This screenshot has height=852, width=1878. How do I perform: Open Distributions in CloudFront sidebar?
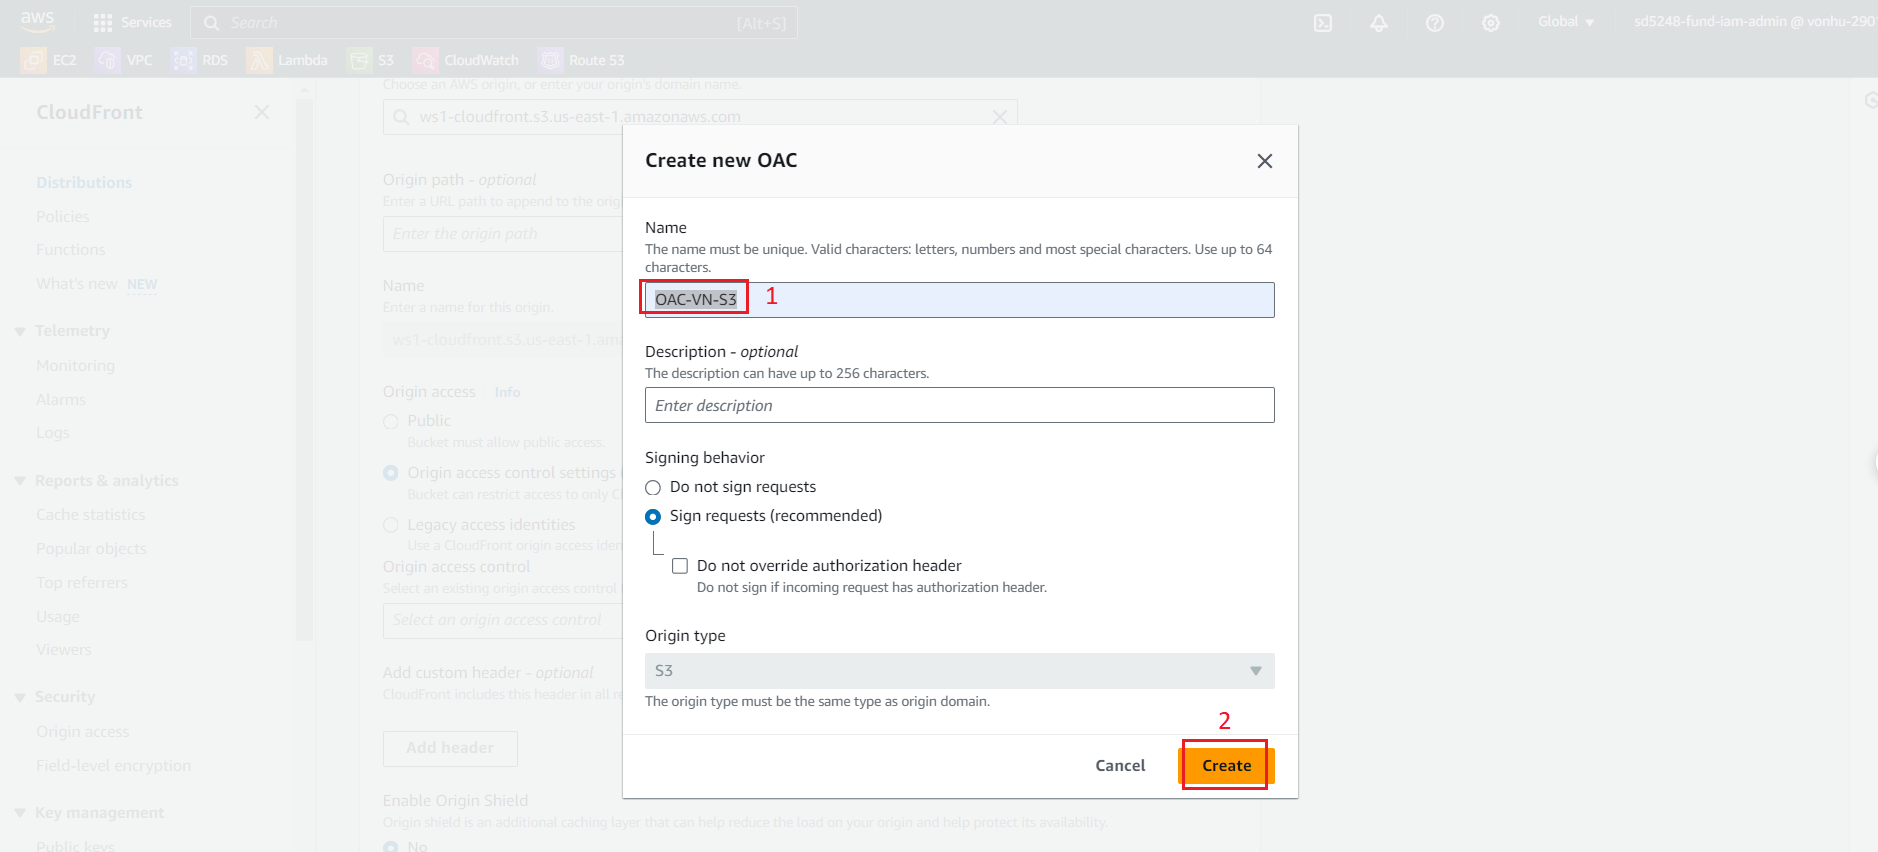[84, 183]
